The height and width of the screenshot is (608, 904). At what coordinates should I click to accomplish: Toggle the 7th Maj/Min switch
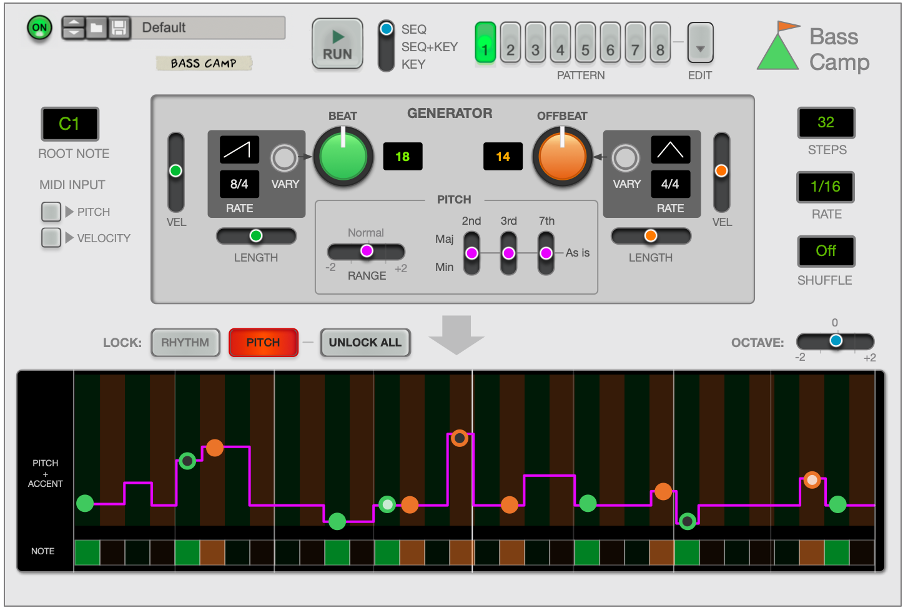pyautogui.click(x=546, y=253)
